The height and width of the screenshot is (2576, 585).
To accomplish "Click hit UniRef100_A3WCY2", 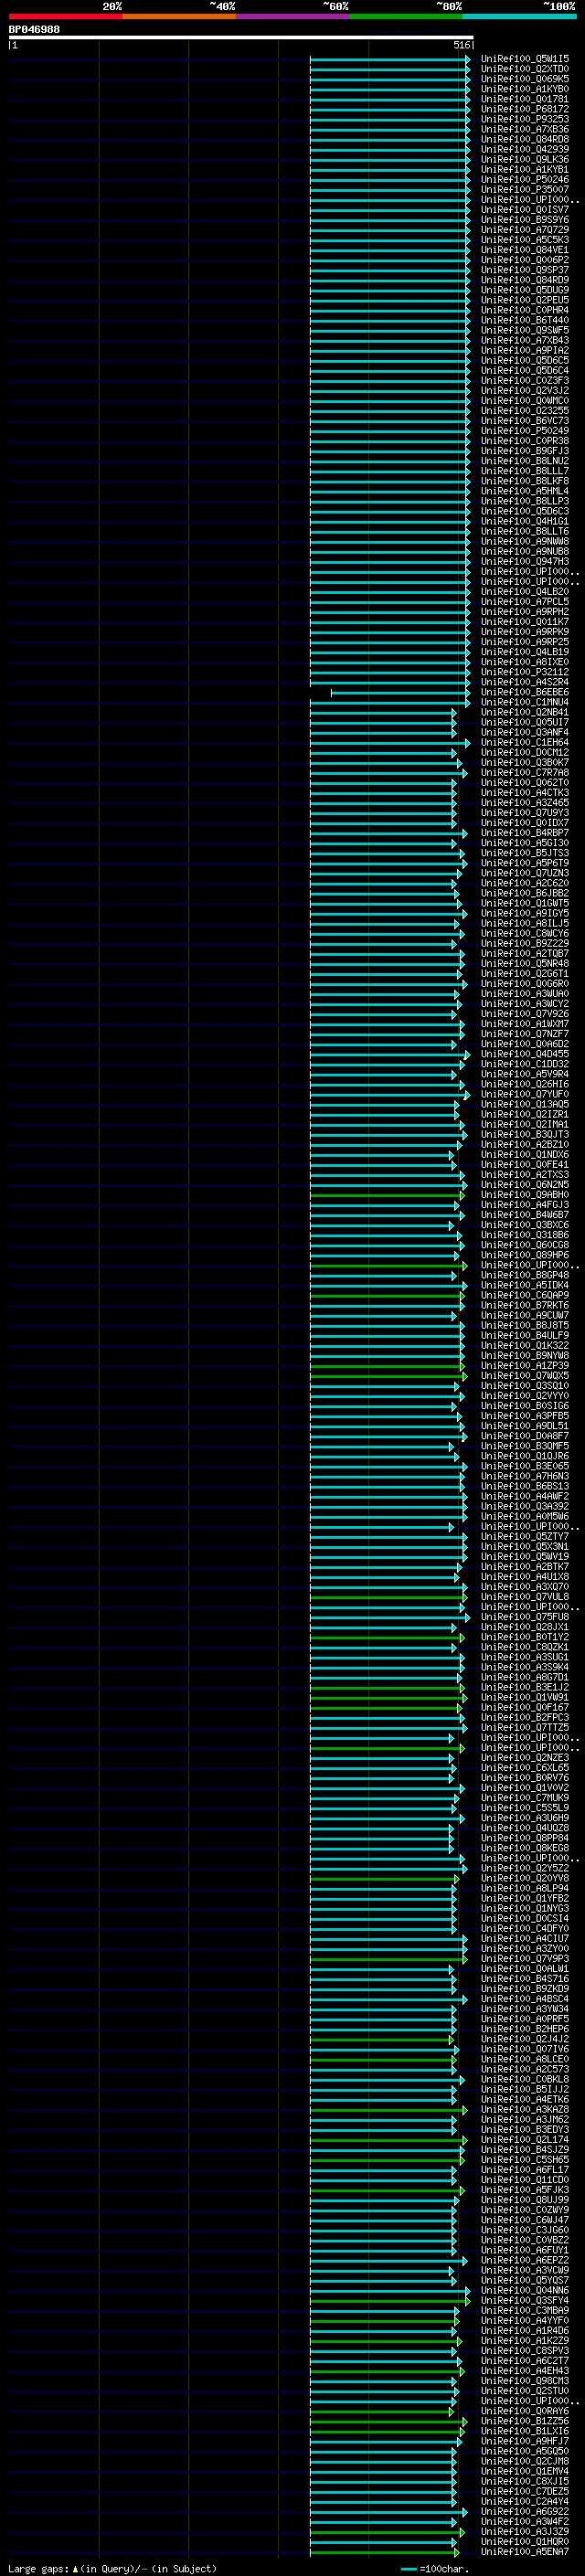I will point(525,1004).
